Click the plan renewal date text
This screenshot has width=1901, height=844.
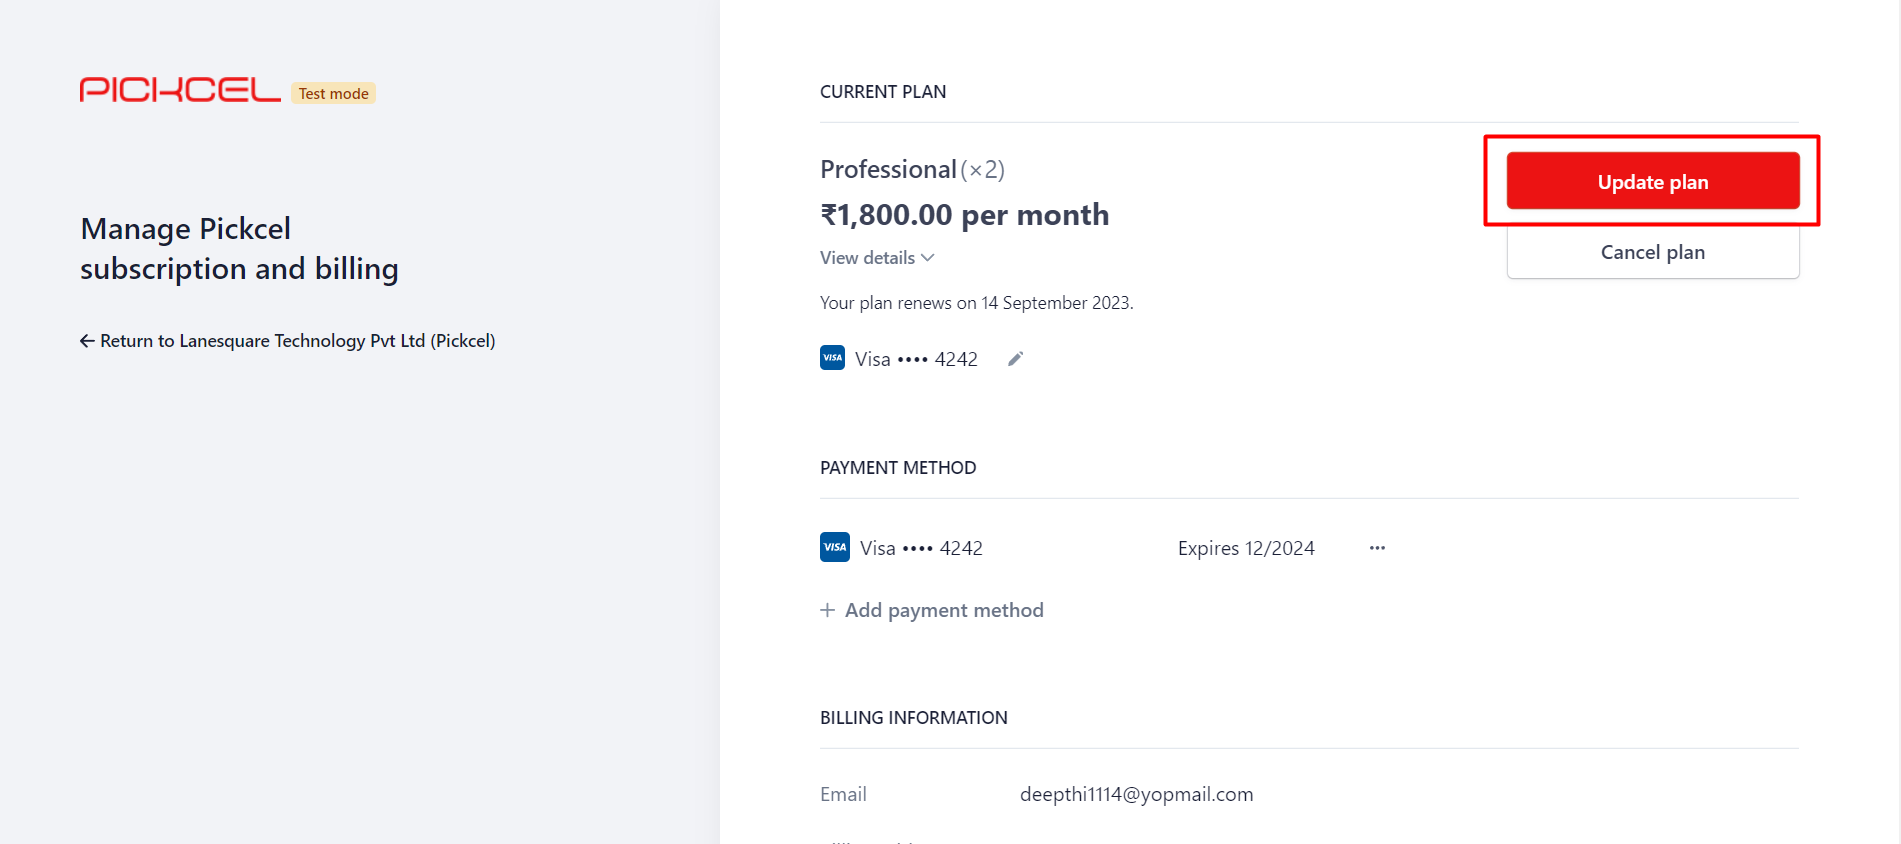tap(977, 303)
